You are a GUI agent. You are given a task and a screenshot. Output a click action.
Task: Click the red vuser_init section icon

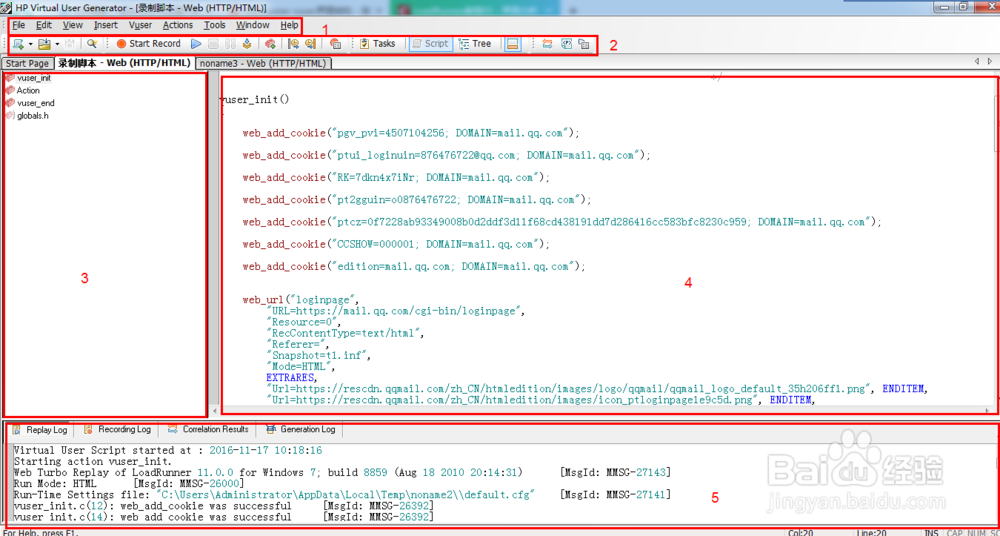click(x=10, y=78)
